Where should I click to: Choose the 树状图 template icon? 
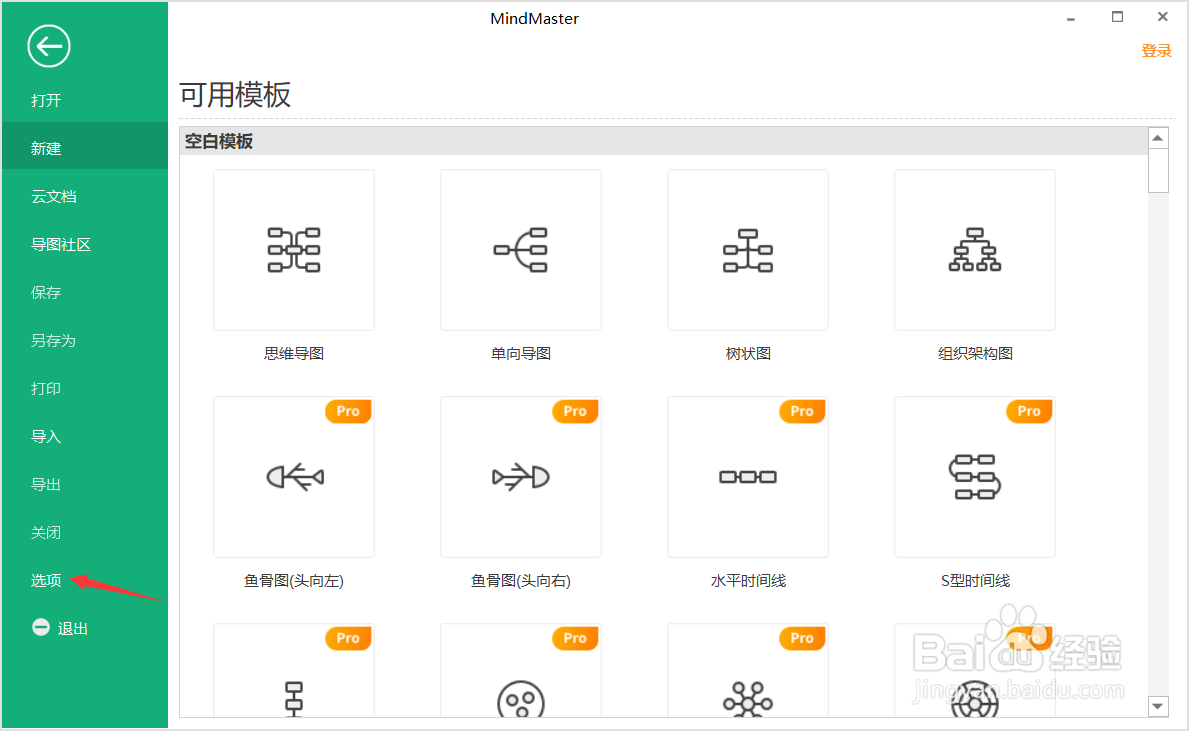point(748,250)
